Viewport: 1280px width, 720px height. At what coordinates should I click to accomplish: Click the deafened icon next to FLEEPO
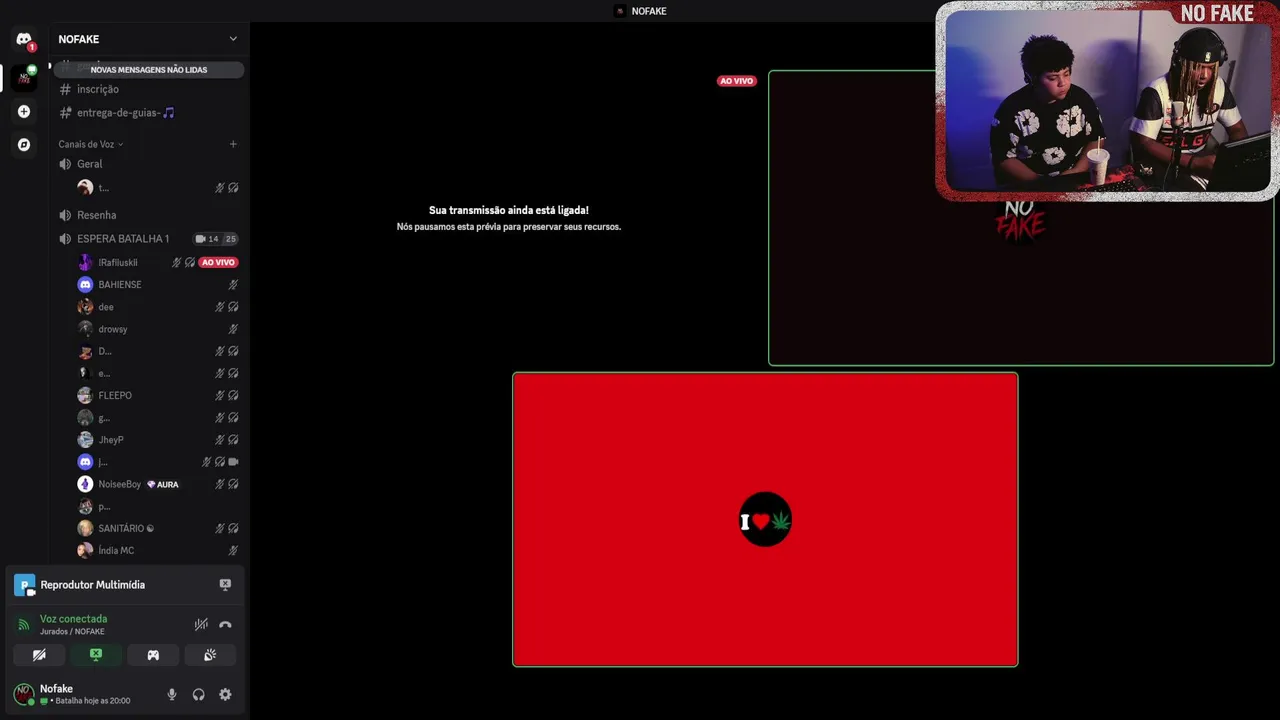pyautogui.click(x=233, y=395)
